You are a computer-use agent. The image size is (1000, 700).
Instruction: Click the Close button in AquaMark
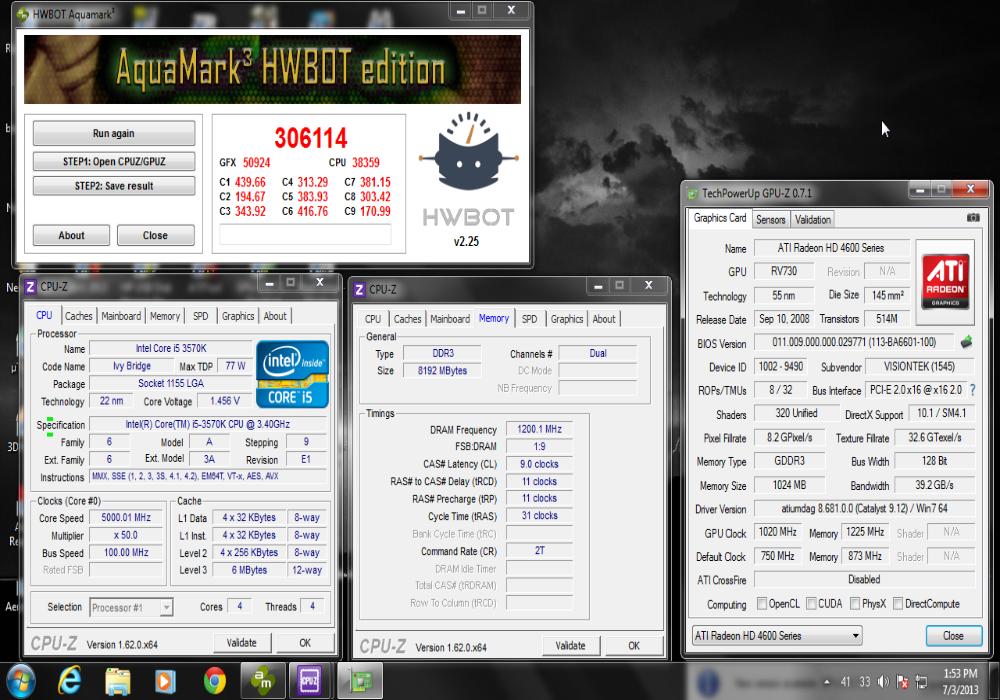(156, 235)
